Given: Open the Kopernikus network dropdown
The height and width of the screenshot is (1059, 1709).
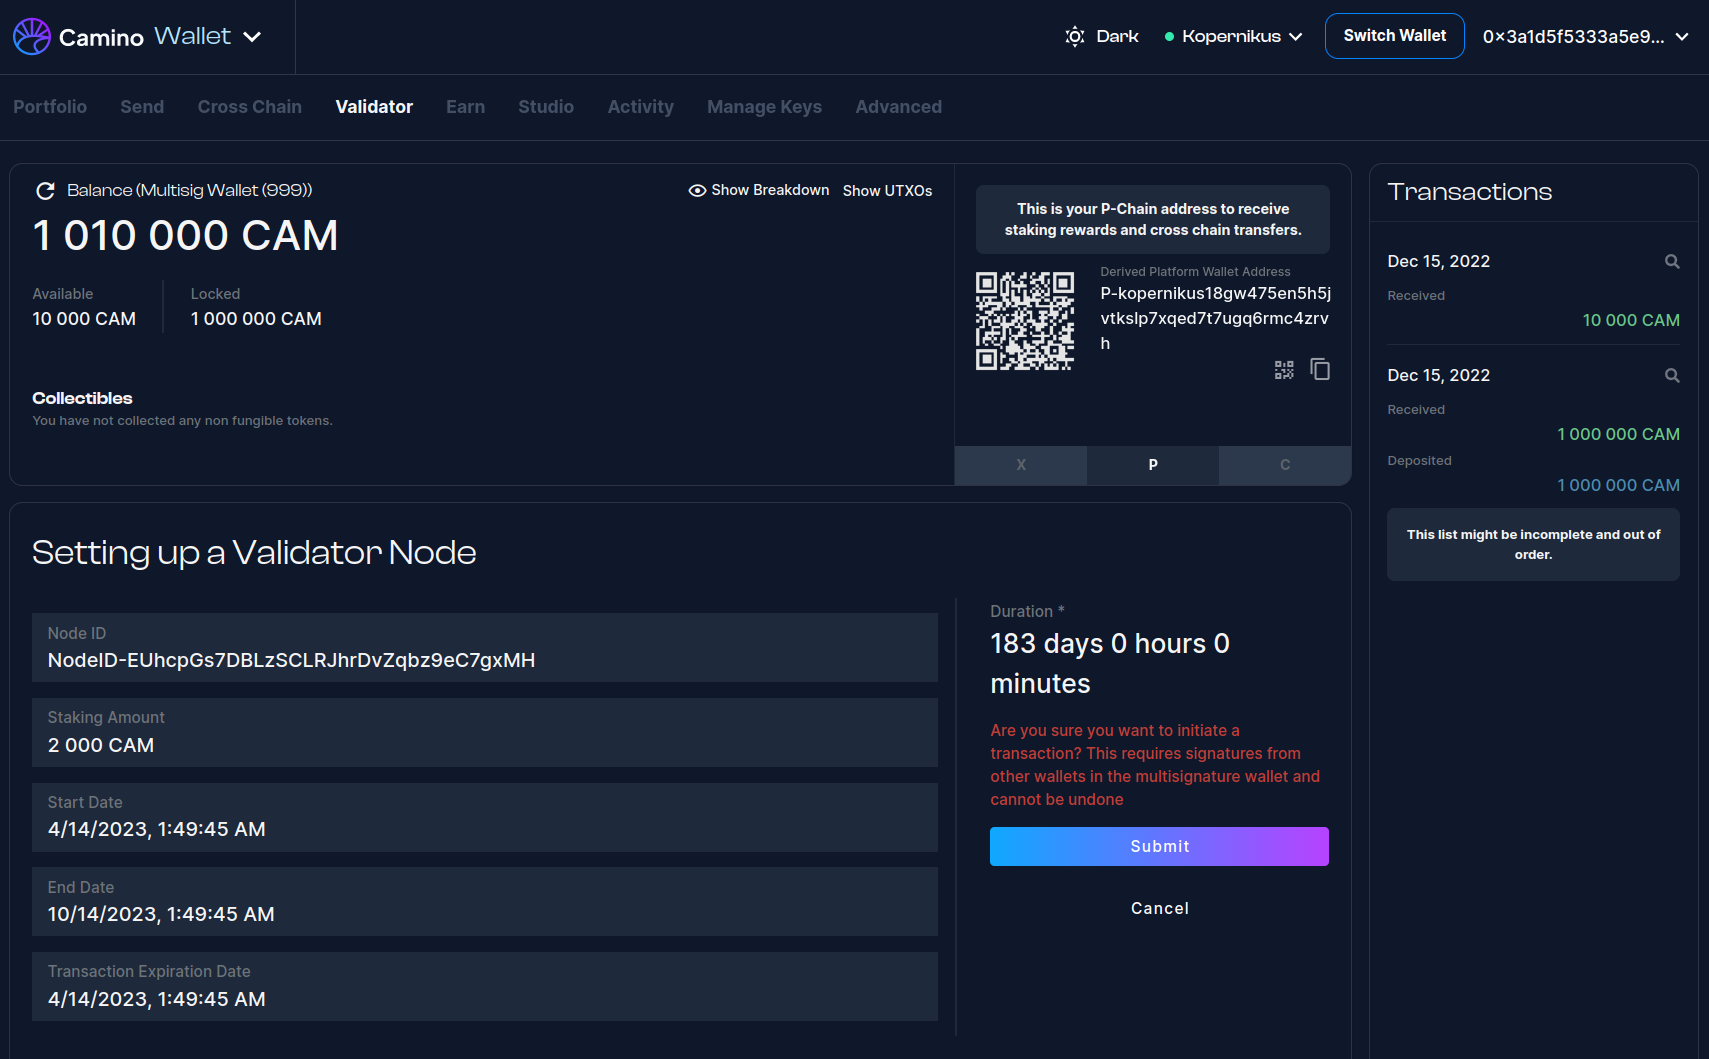Looking at the screenshot, I should point(1234,37).
